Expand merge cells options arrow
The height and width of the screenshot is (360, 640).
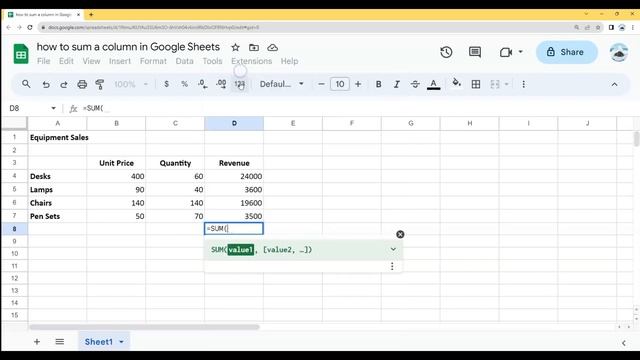pyautogui.click(x=507, y=84)
